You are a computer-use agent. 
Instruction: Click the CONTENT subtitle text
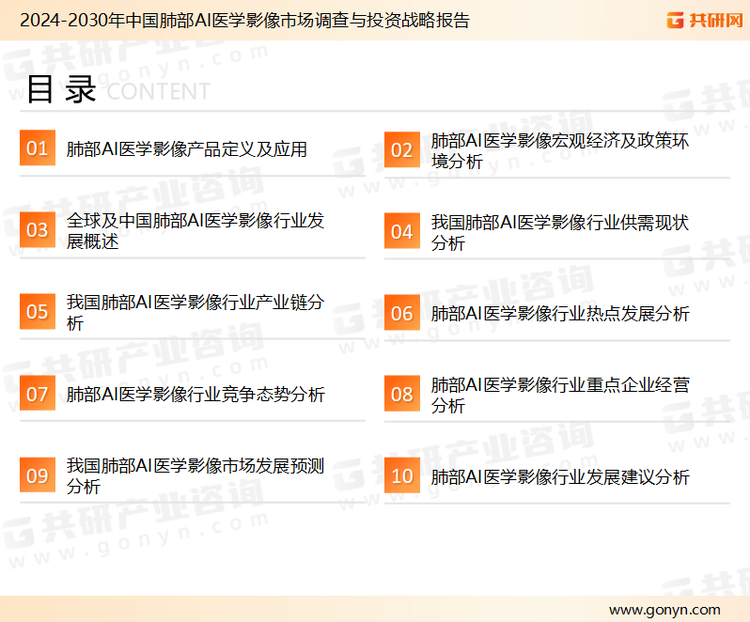click(x=158, y=91)
